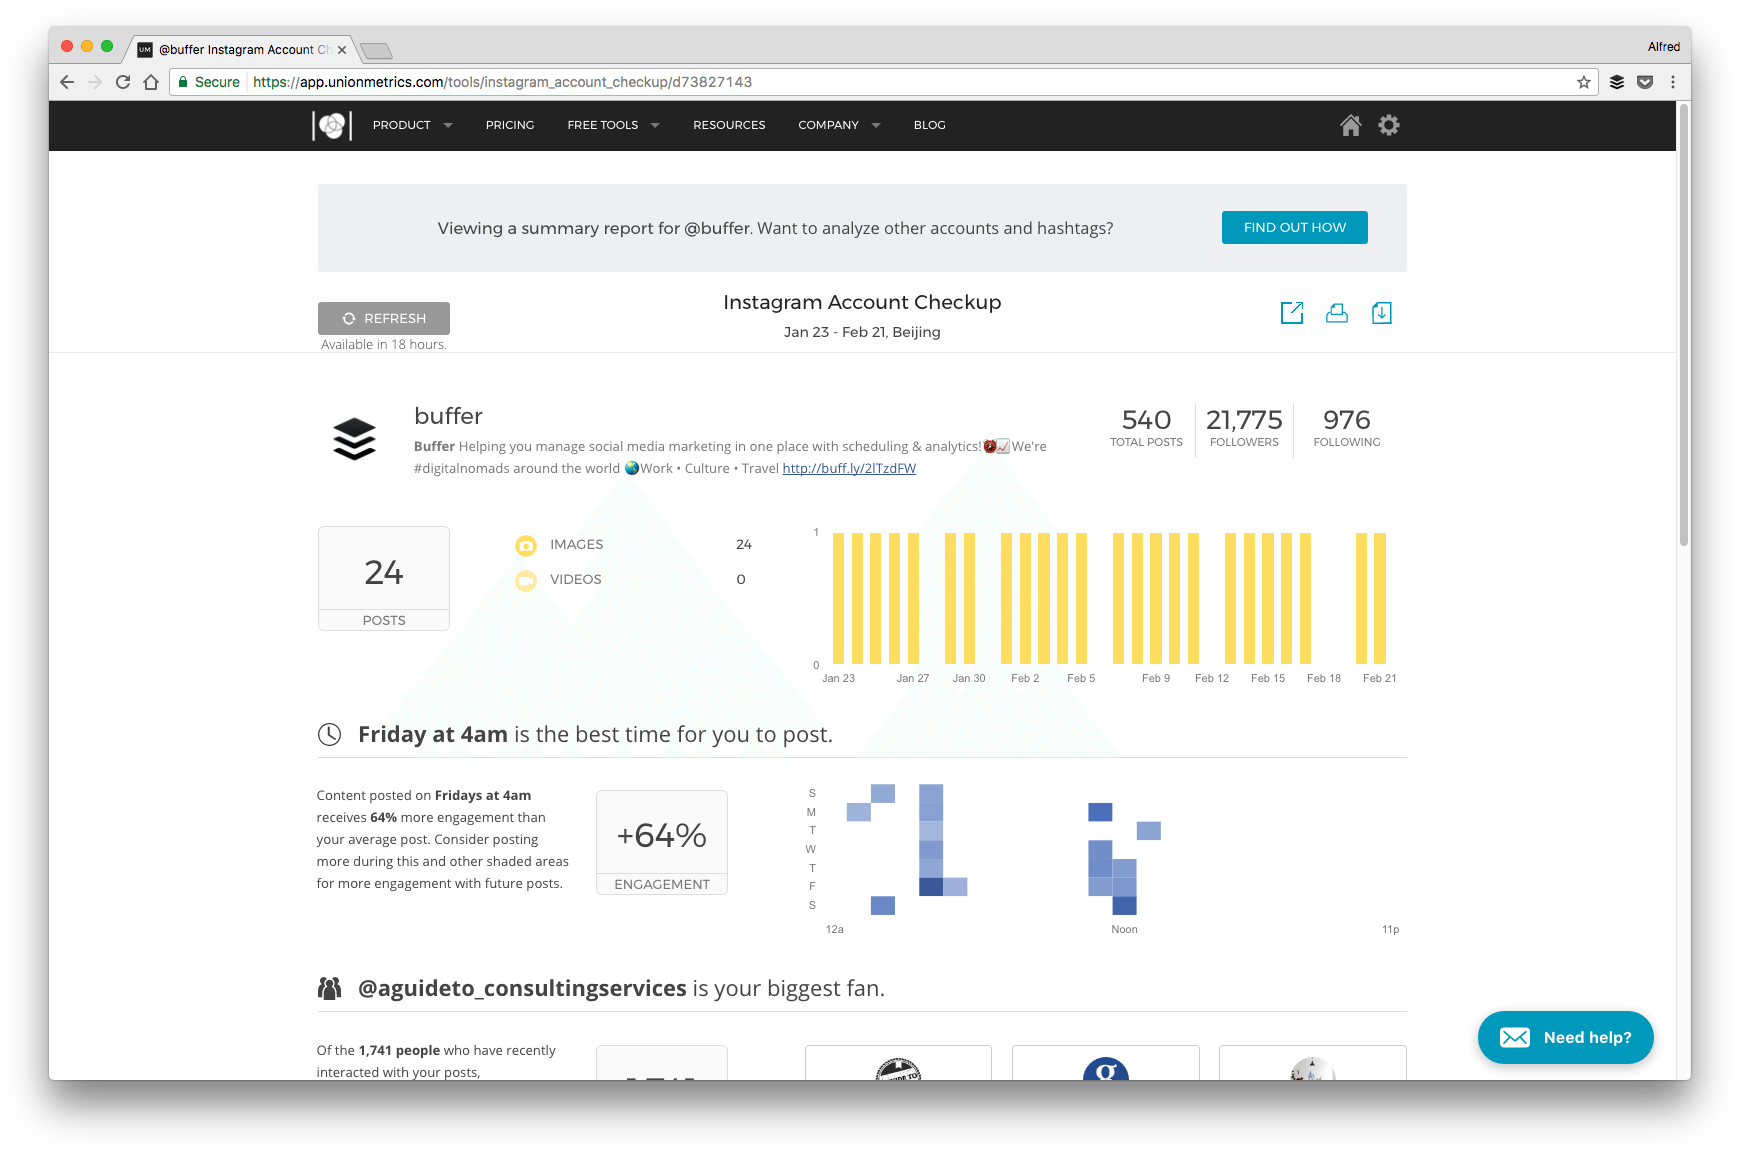Open the BLOG menu item
Screen dimensions: 1739x1154
[929, 125]
